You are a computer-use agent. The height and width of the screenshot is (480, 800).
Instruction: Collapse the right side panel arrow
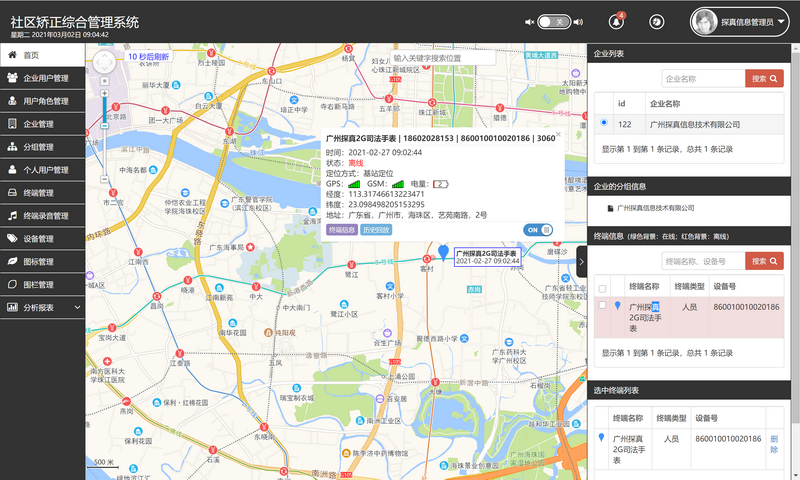tap(581, 262)
